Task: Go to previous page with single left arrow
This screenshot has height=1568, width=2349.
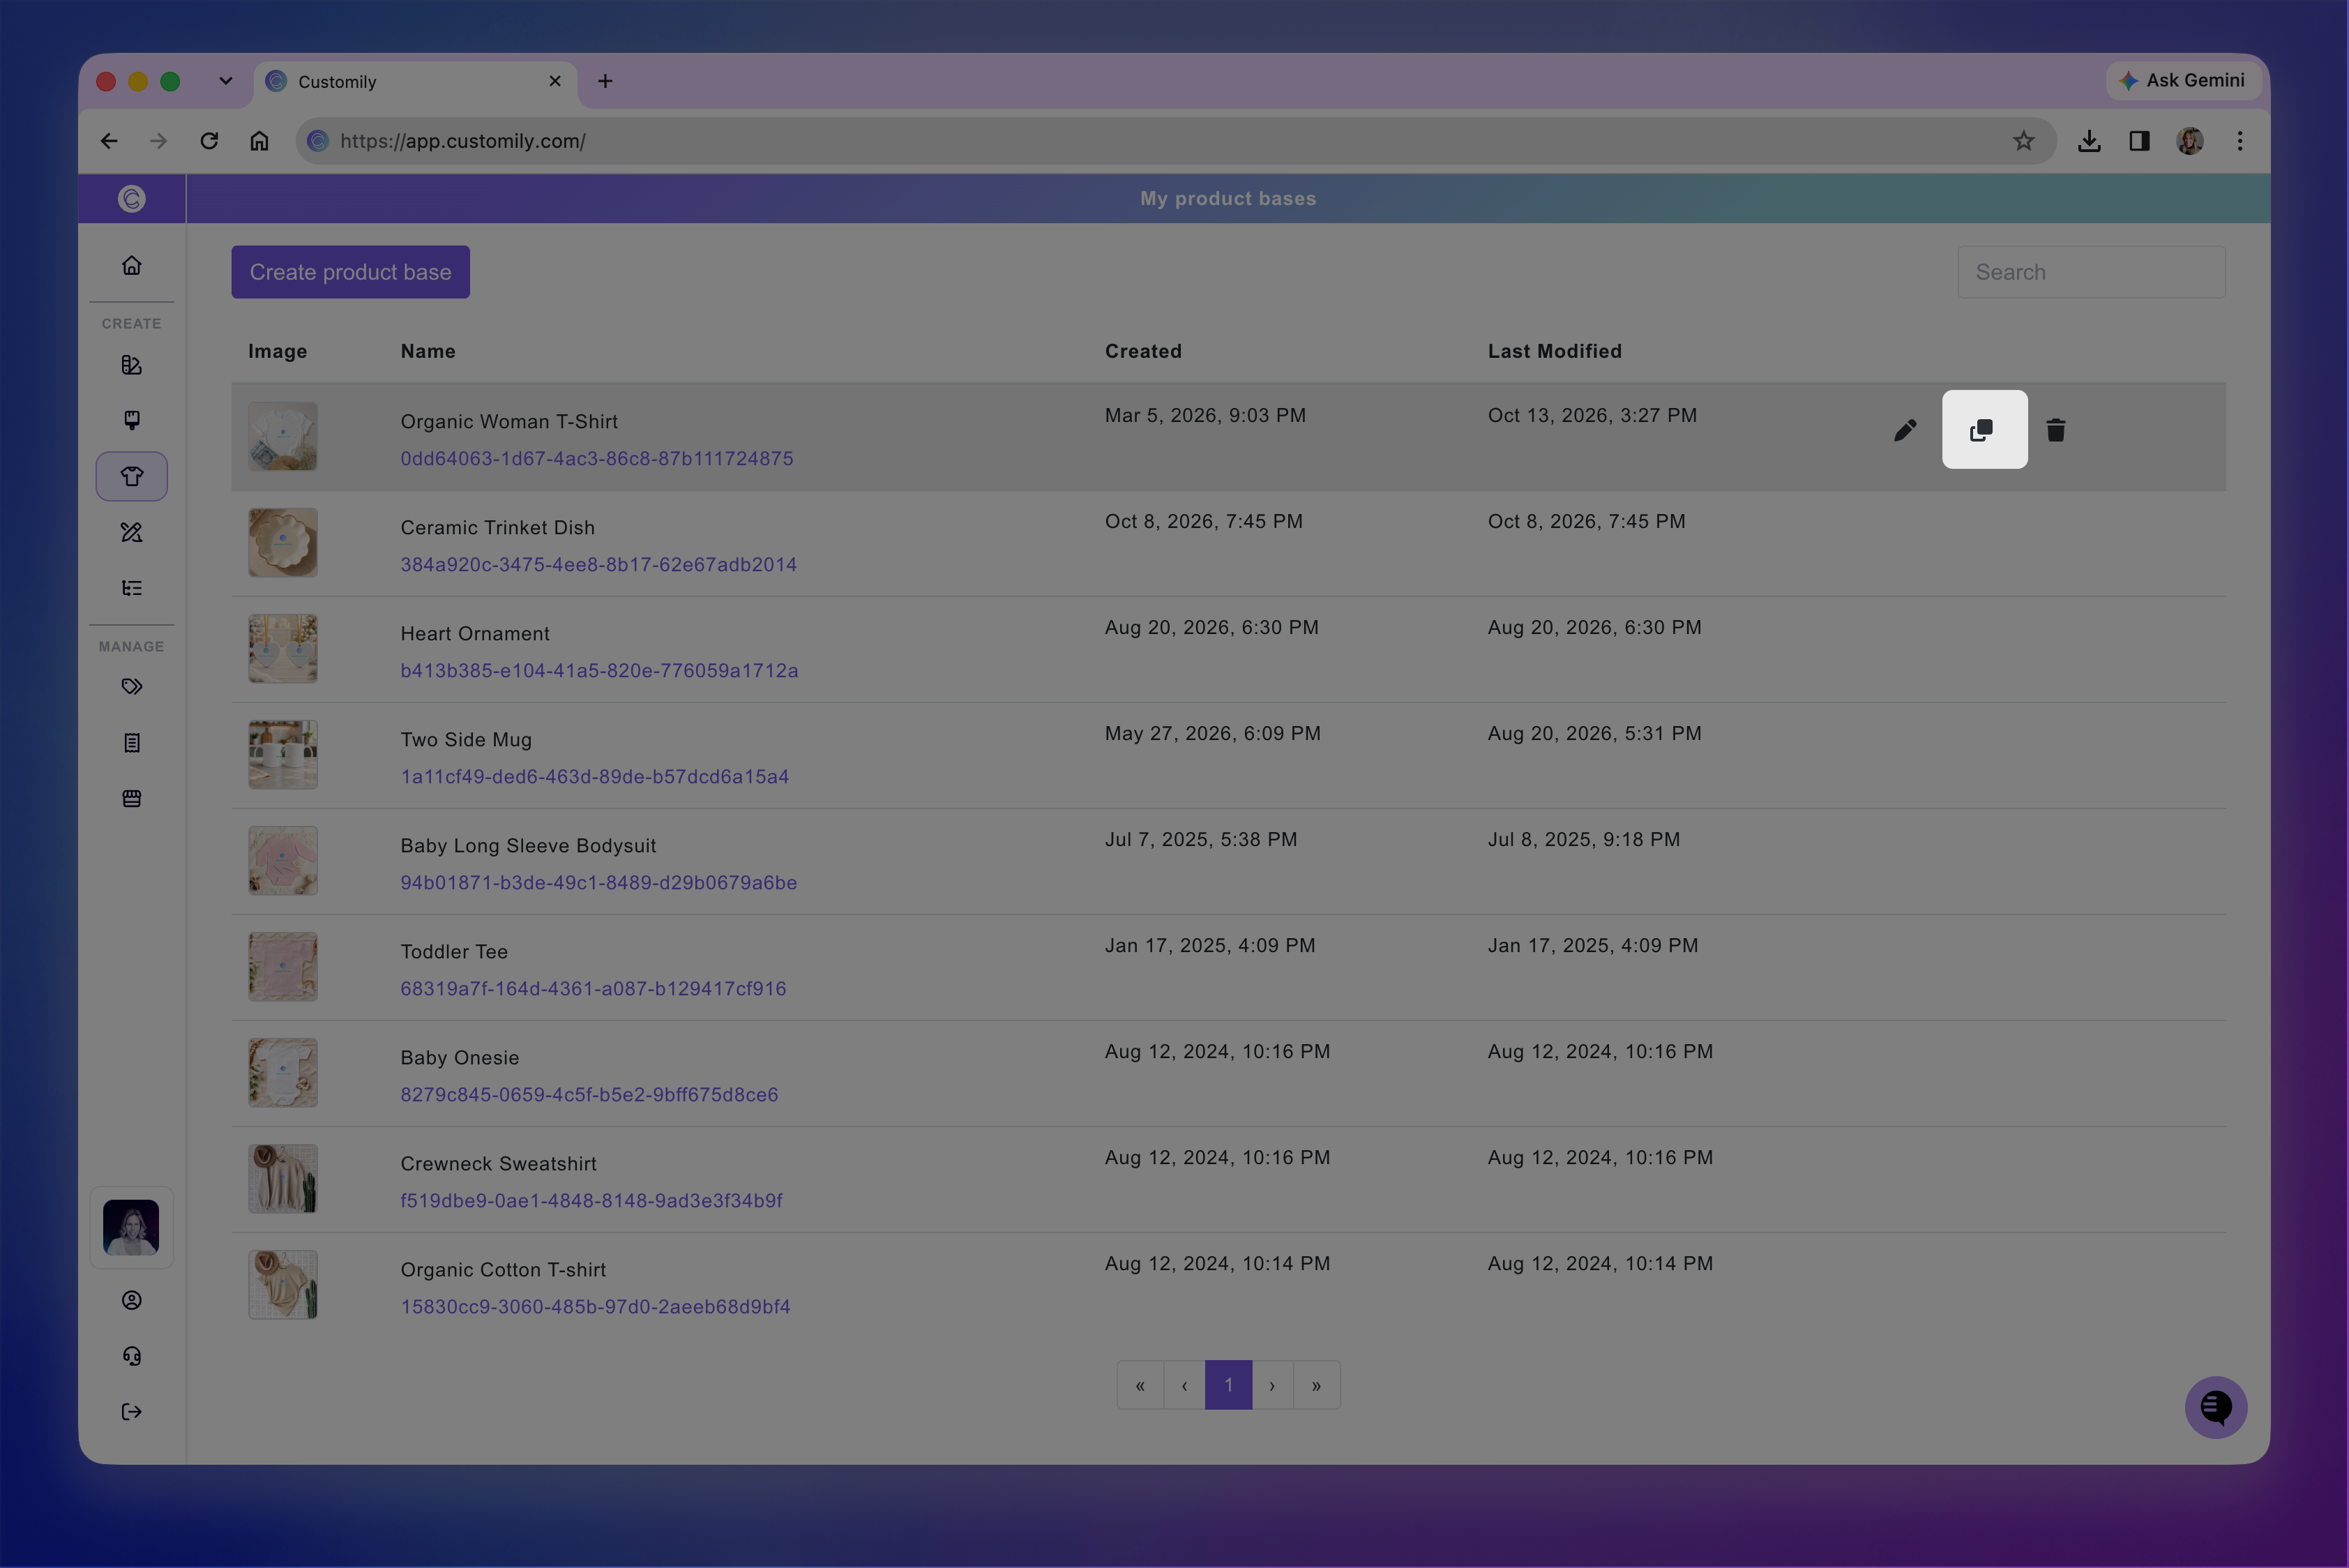Action: tap(1184, 1385)
